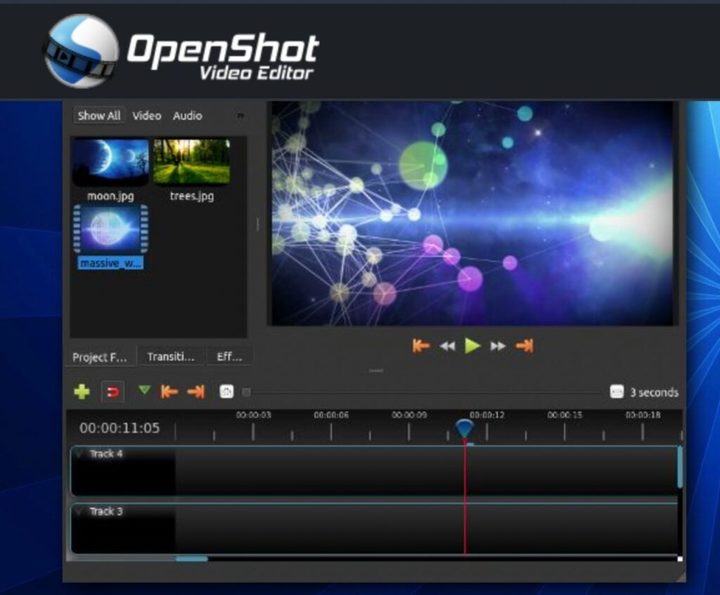Expand the Track 4 dropdown arrow
The image size is (720, 595).
(x=80, y=454)
